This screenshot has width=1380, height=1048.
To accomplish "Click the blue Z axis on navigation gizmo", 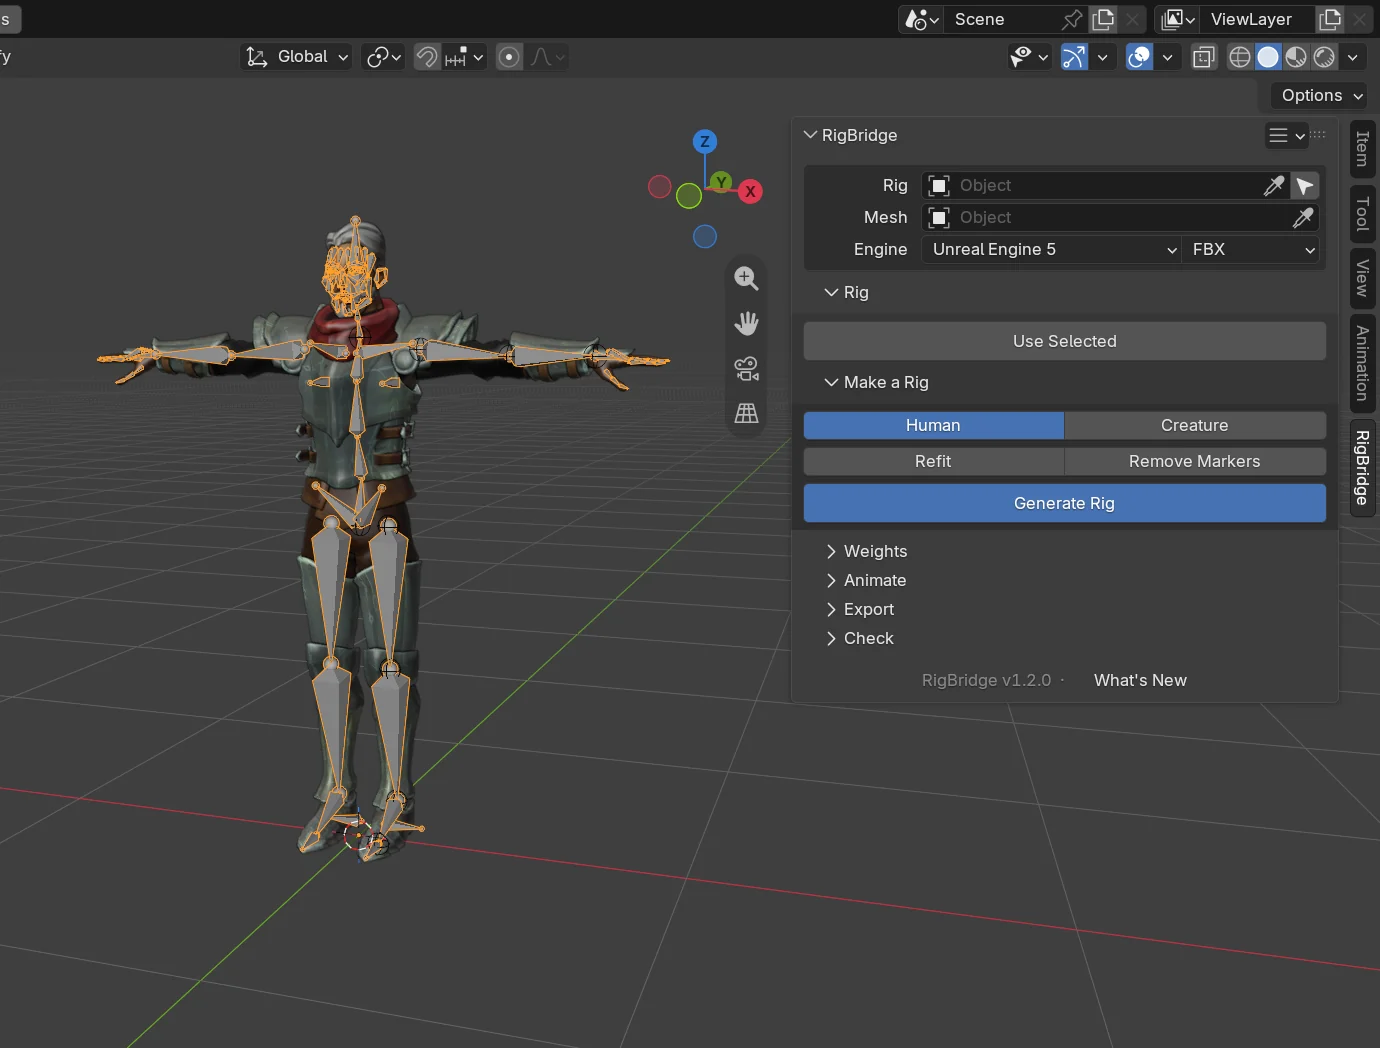I will click(705, 141).
